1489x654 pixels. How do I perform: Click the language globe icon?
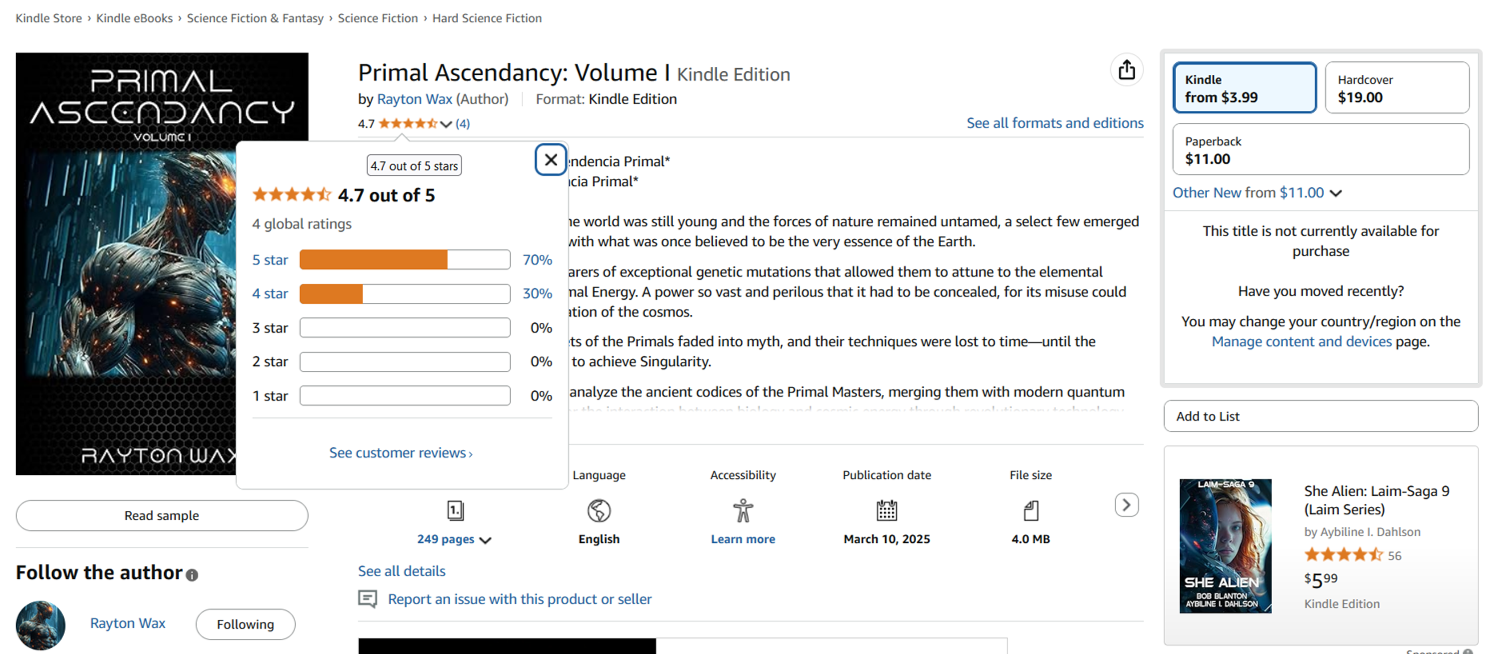[x=599, y=511]
